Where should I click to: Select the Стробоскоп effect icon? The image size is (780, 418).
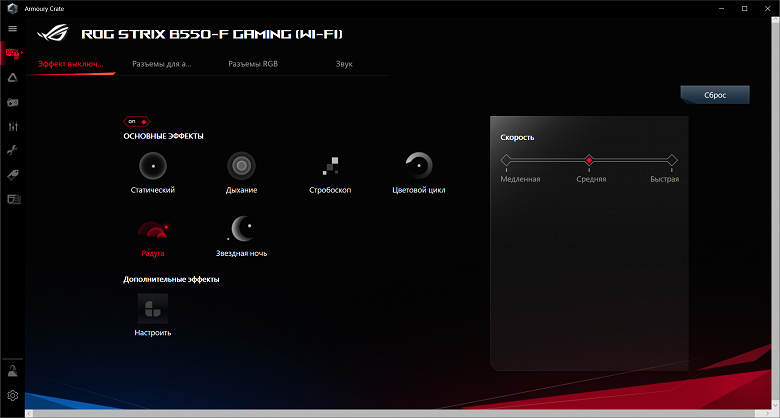click(x=330, y=166)
